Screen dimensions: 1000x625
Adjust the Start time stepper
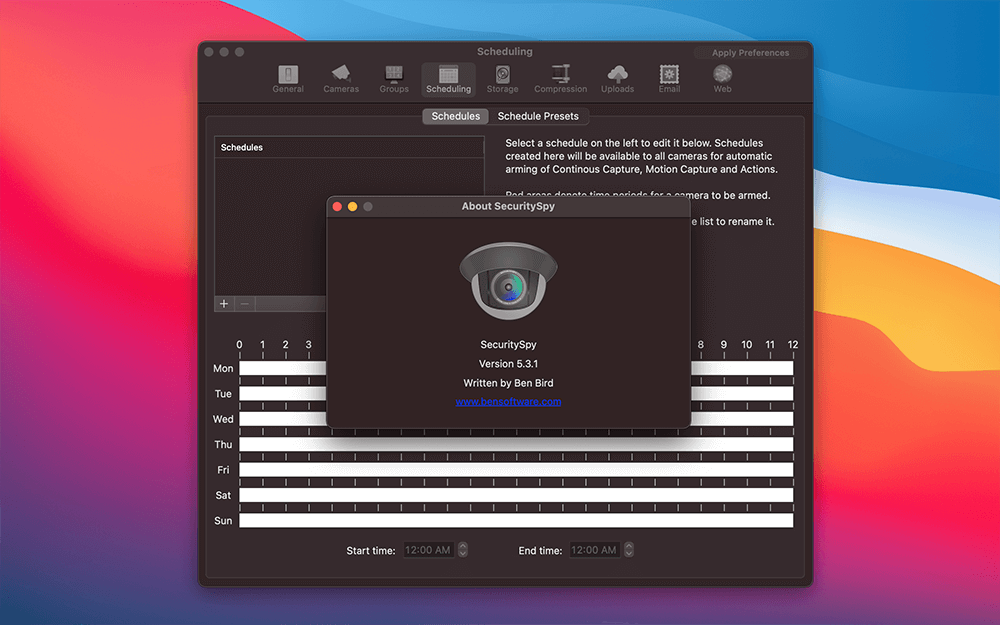pos(463,550)
